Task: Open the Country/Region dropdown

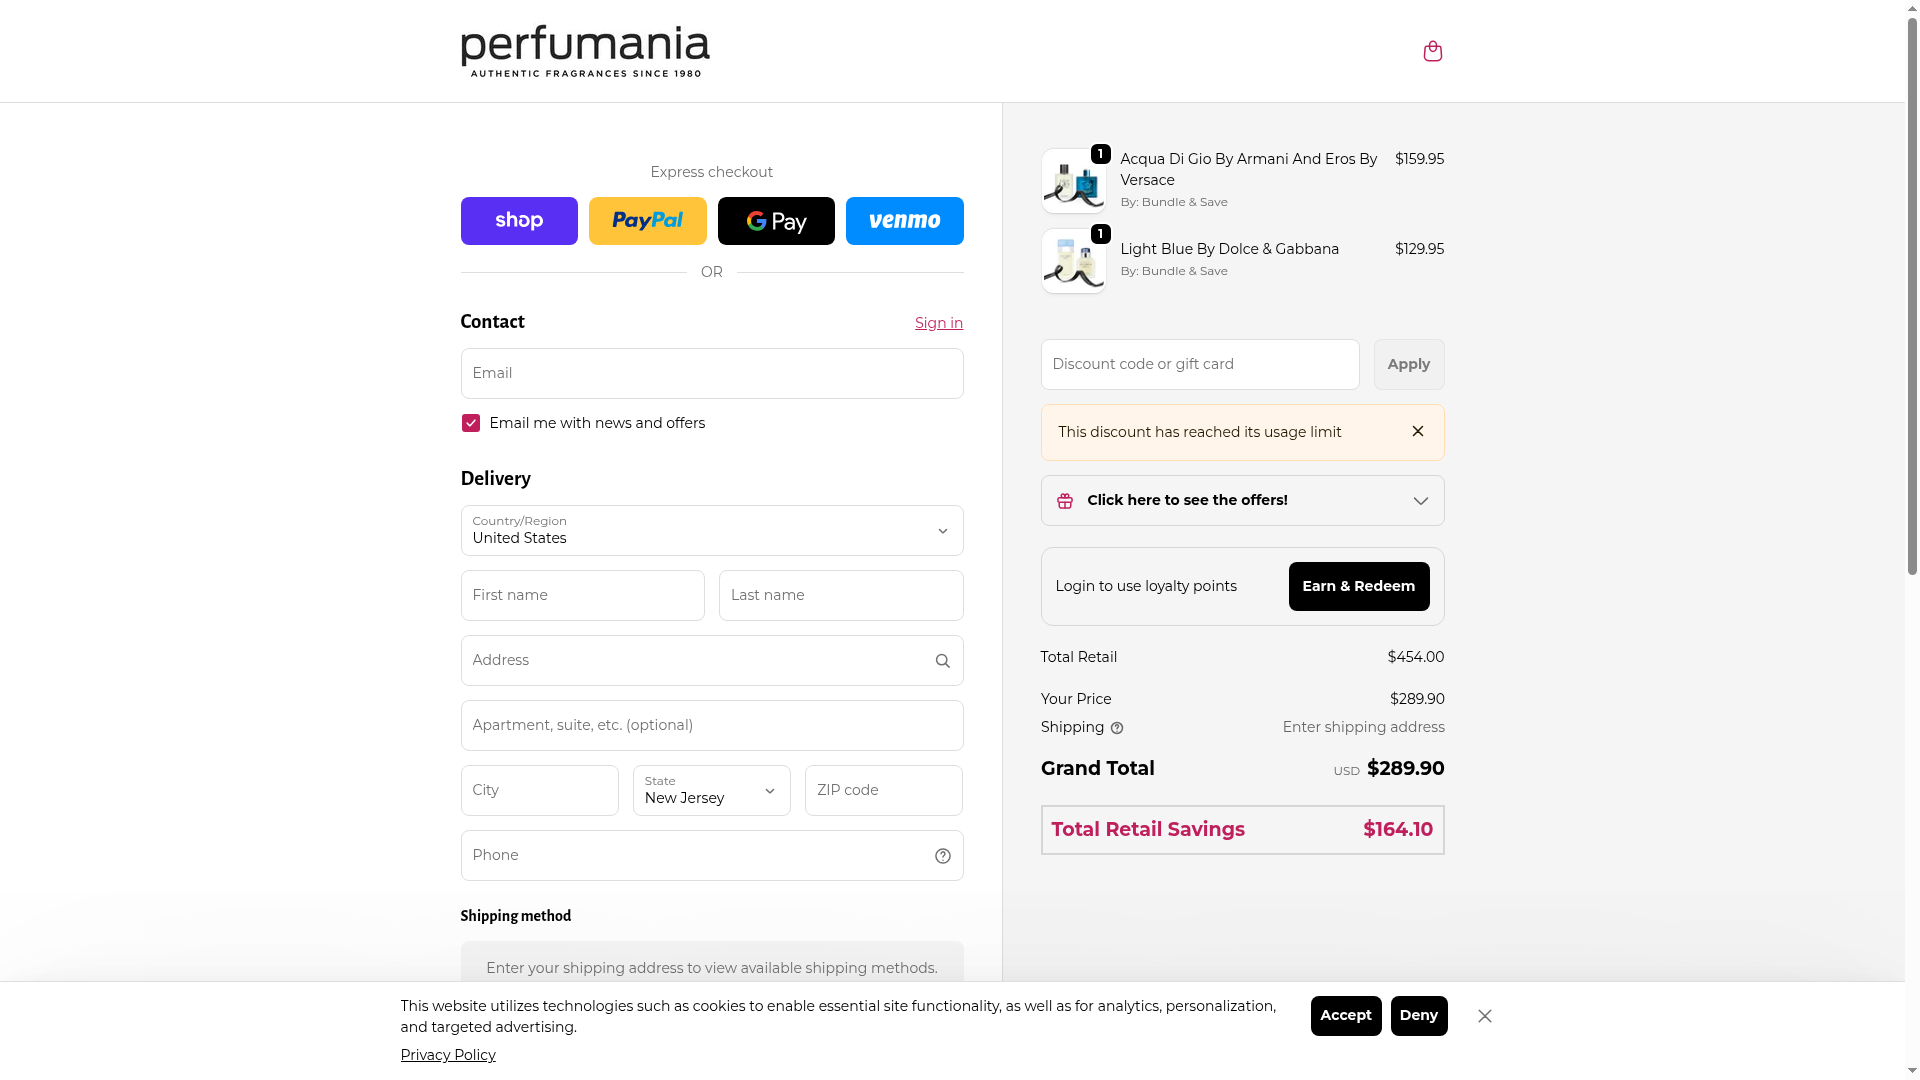Action: coord(711,531)
